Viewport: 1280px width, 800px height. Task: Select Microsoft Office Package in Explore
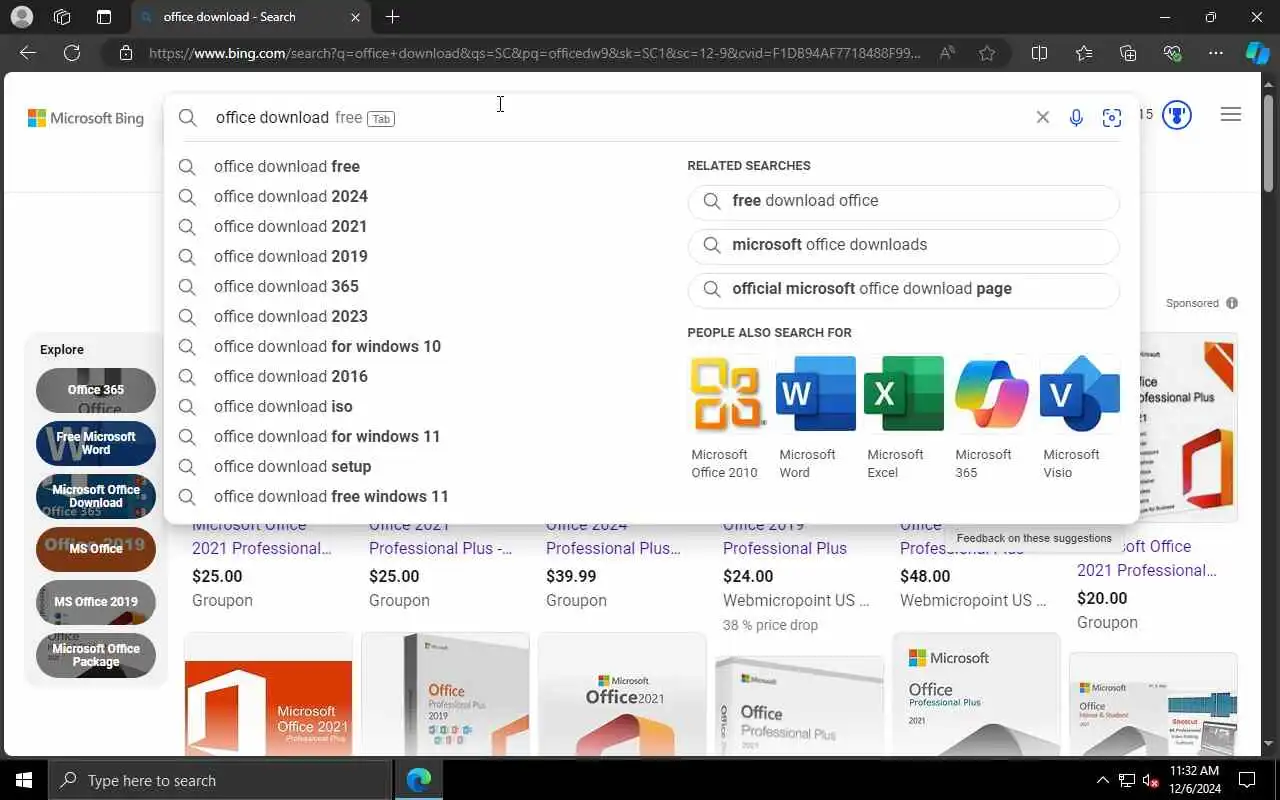tap(96, 655)
